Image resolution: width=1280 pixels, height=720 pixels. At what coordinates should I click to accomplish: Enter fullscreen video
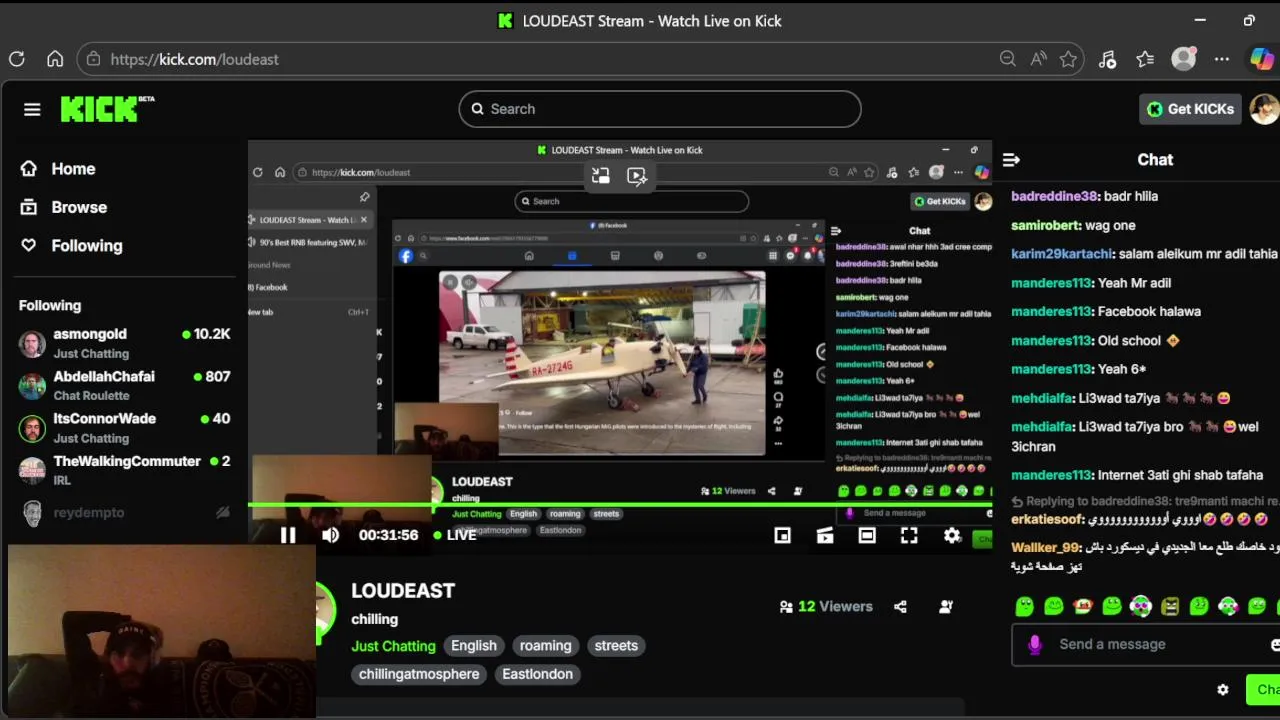coord(909,535)
